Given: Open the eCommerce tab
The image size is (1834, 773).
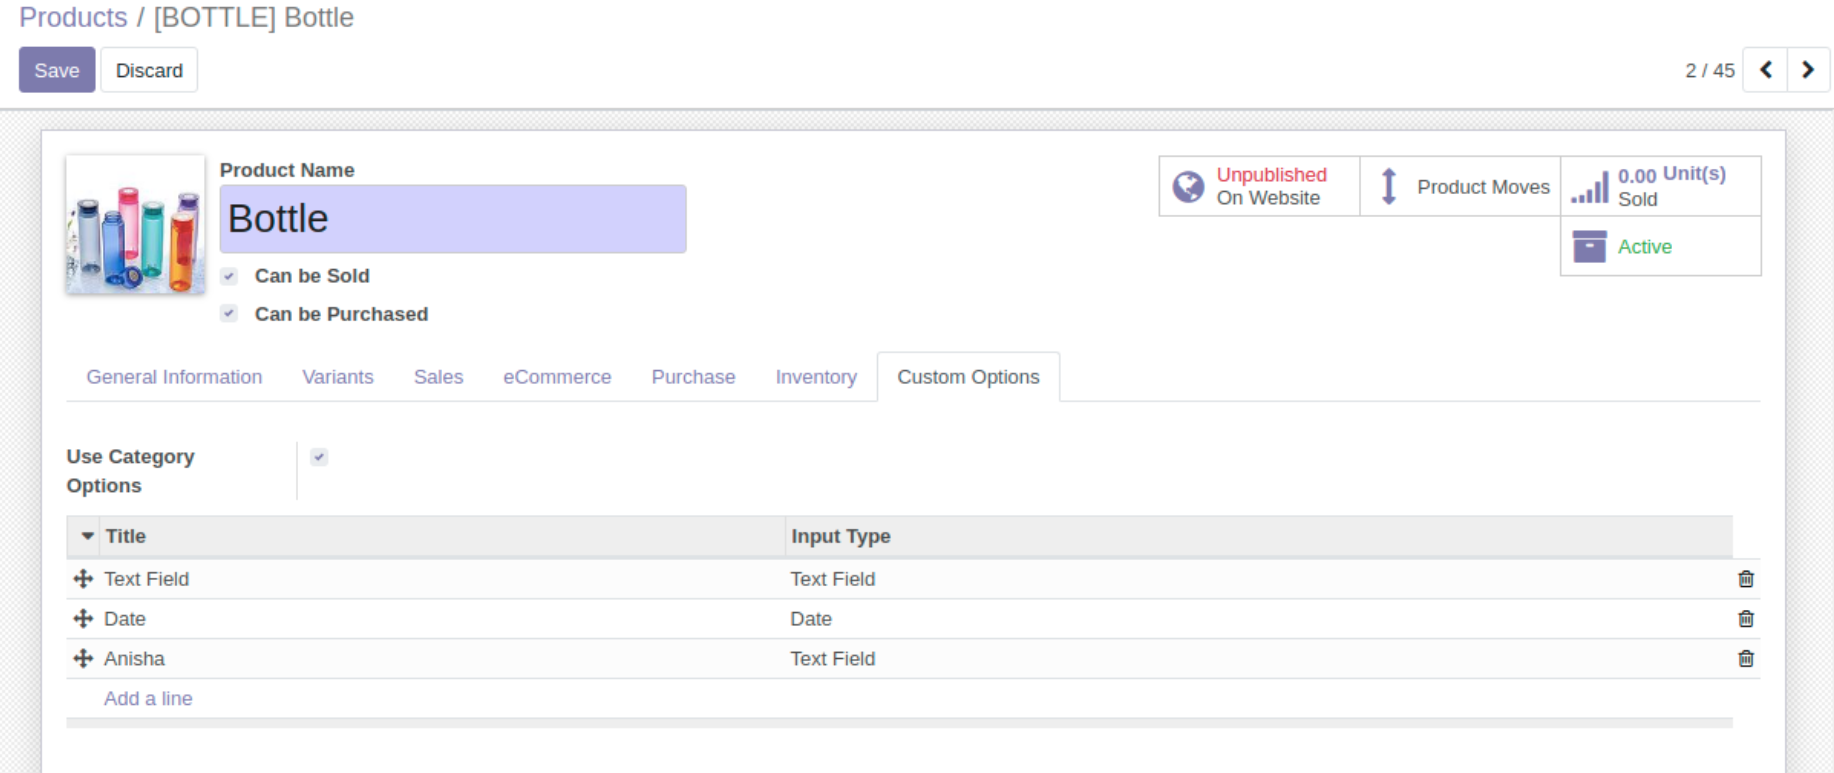Looking at the screenshot, I should (557, 377).
